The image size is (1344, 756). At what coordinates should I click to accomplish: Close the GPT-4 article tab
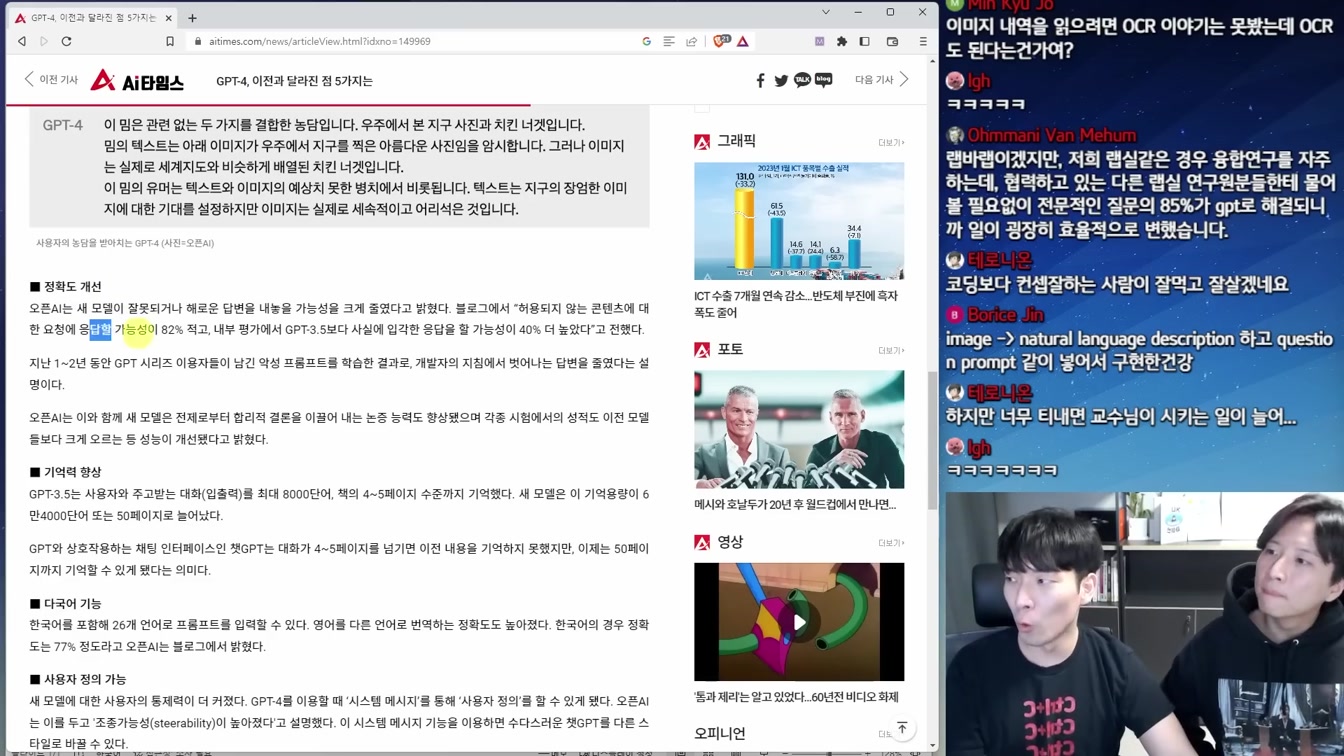[169, 18]
